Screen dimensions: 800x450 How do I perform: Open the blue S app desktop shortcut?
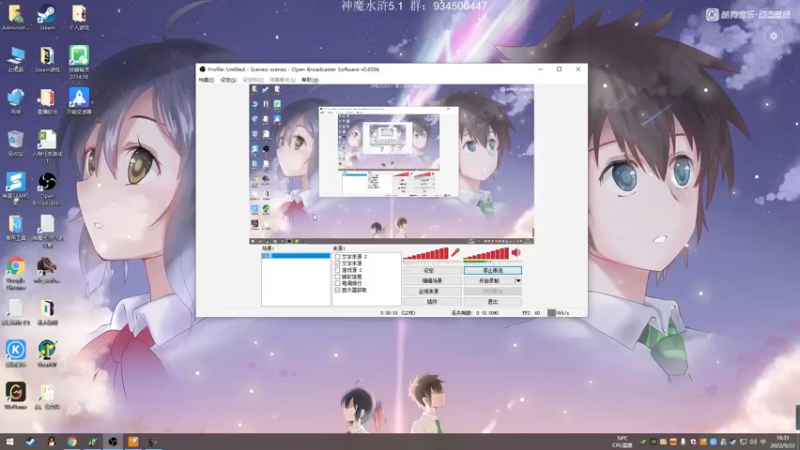[15, 189]
